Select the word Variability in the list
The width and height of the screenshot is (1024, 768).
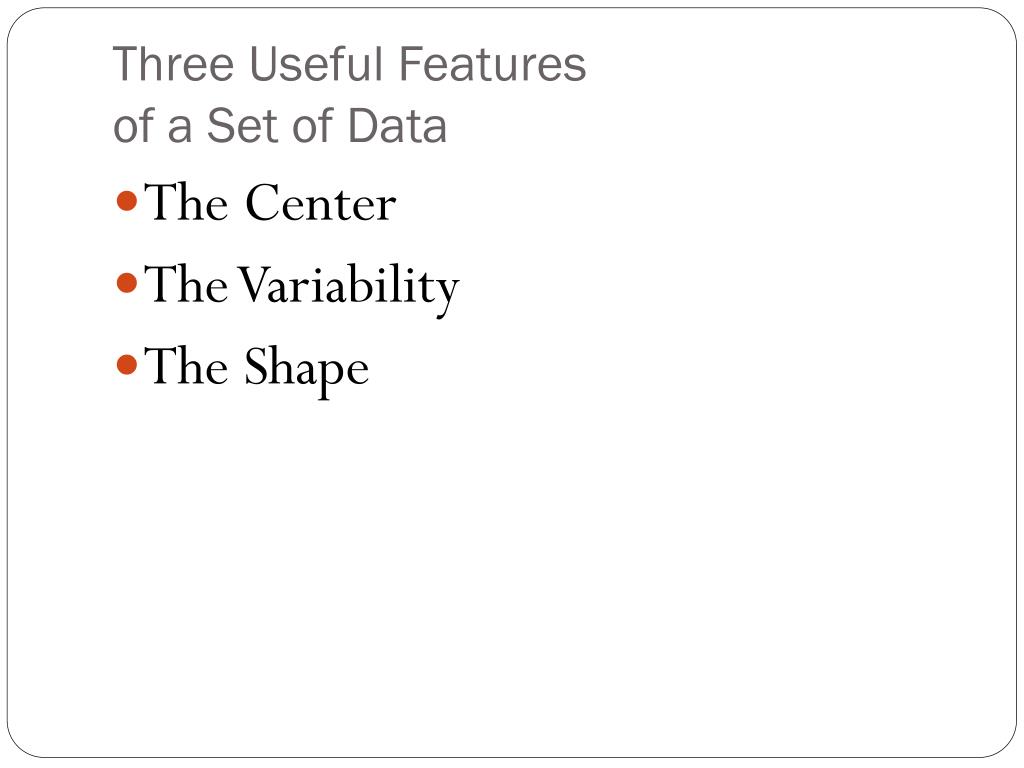click(x=347, y=286)
